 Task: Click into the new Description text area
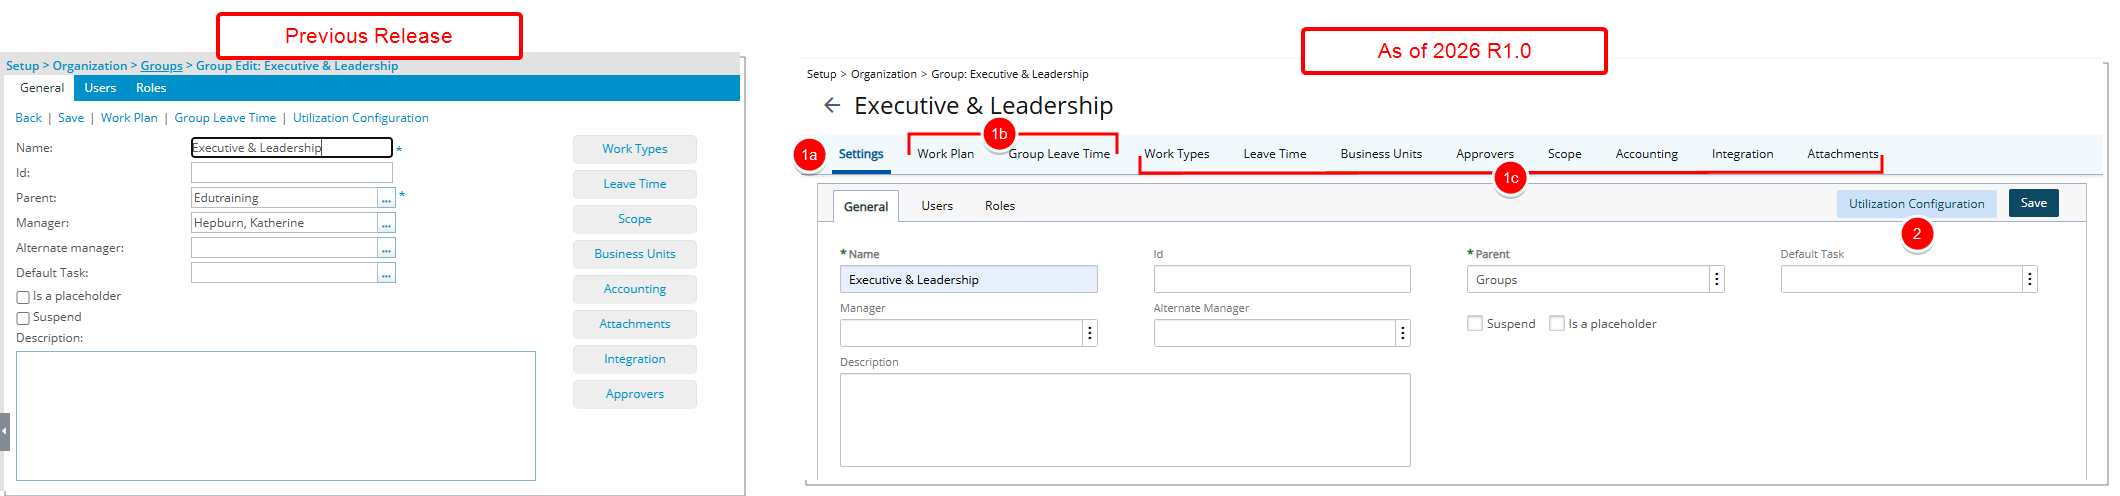click(1124, 420)
